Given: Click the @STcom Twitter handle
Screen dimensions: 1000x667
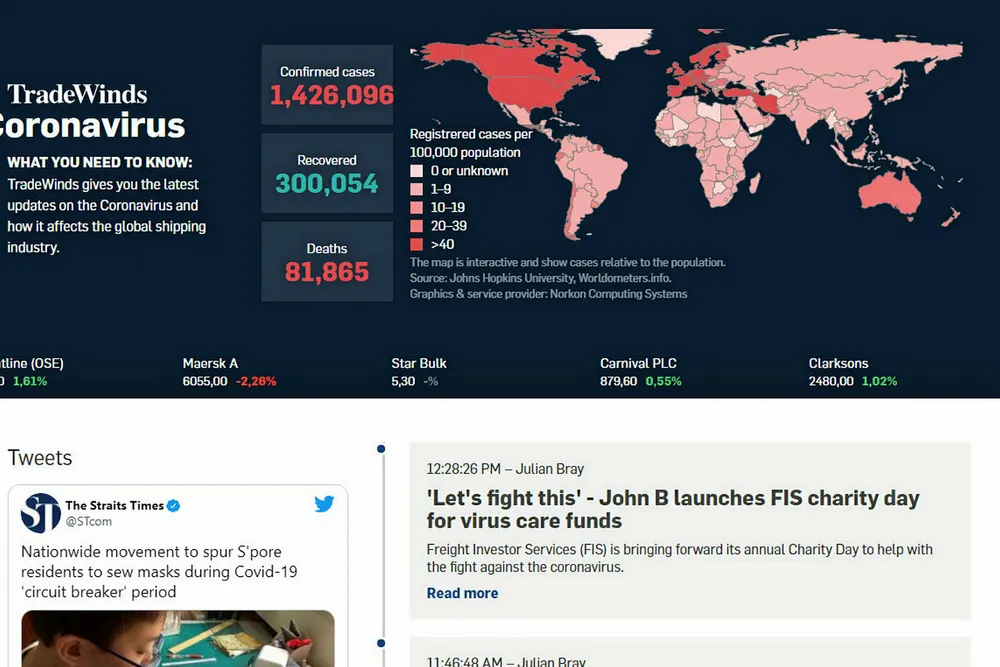Looking at the screenshot, I should pyautogui.click(x=89, y=522).
